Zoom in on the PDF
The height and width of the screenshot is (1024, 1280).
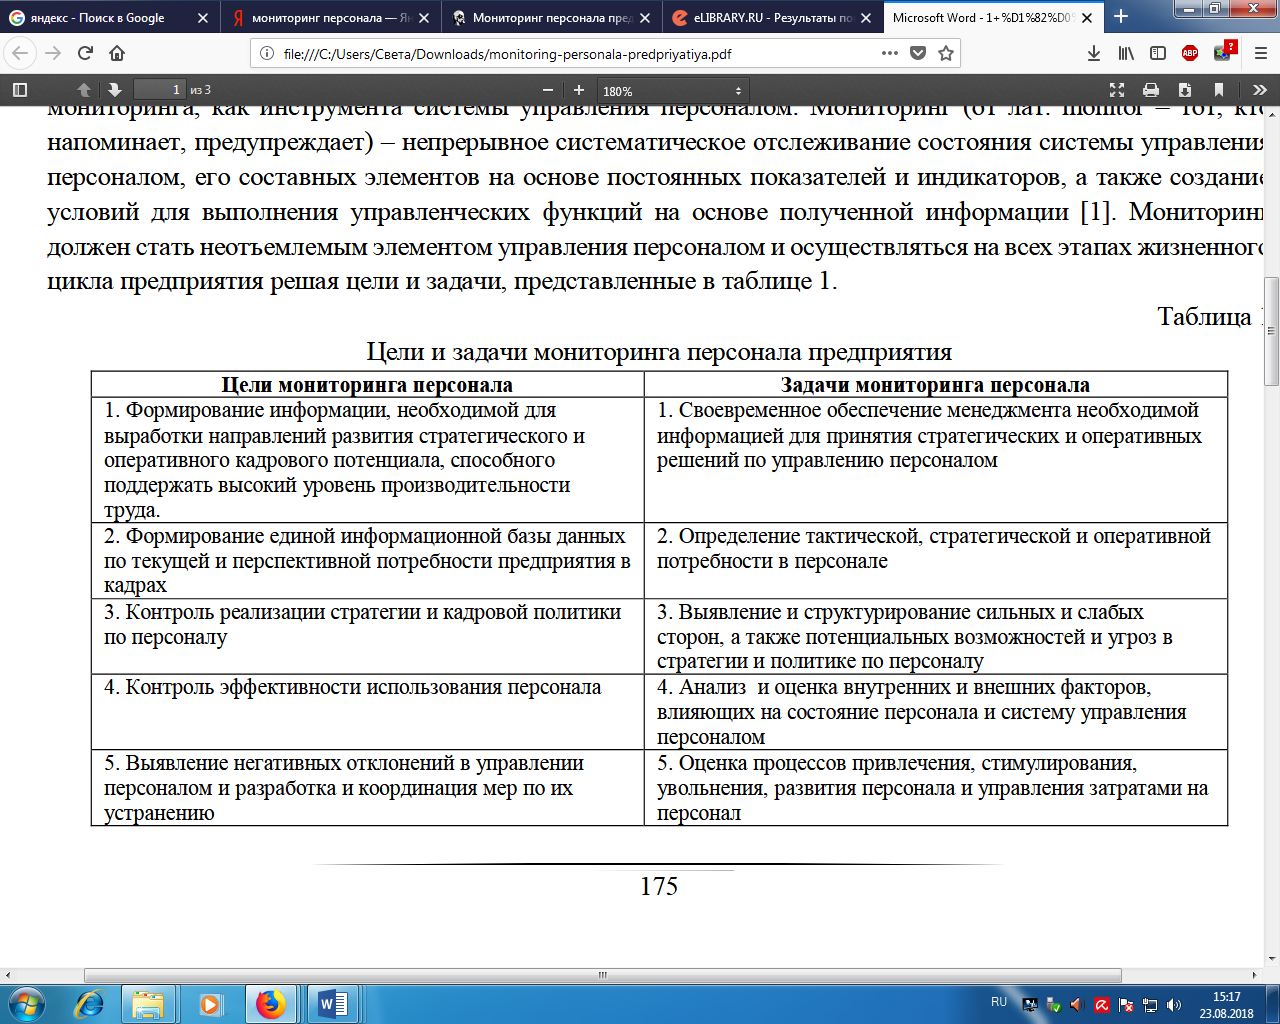578,90
